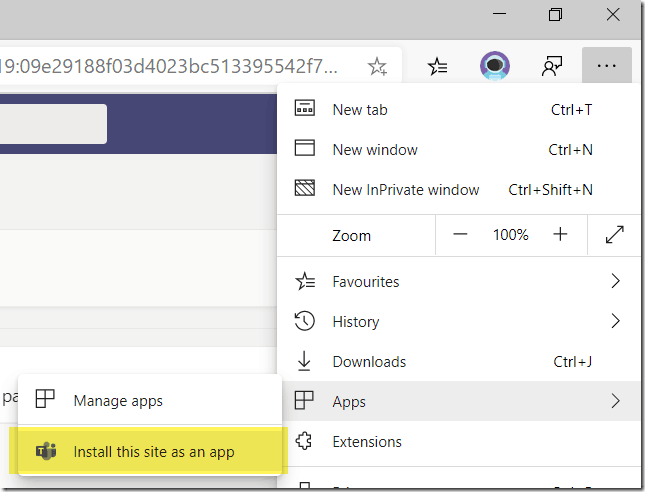Click the Teams icon beside Install option
The image size is (645, 492).
(45, 452)
